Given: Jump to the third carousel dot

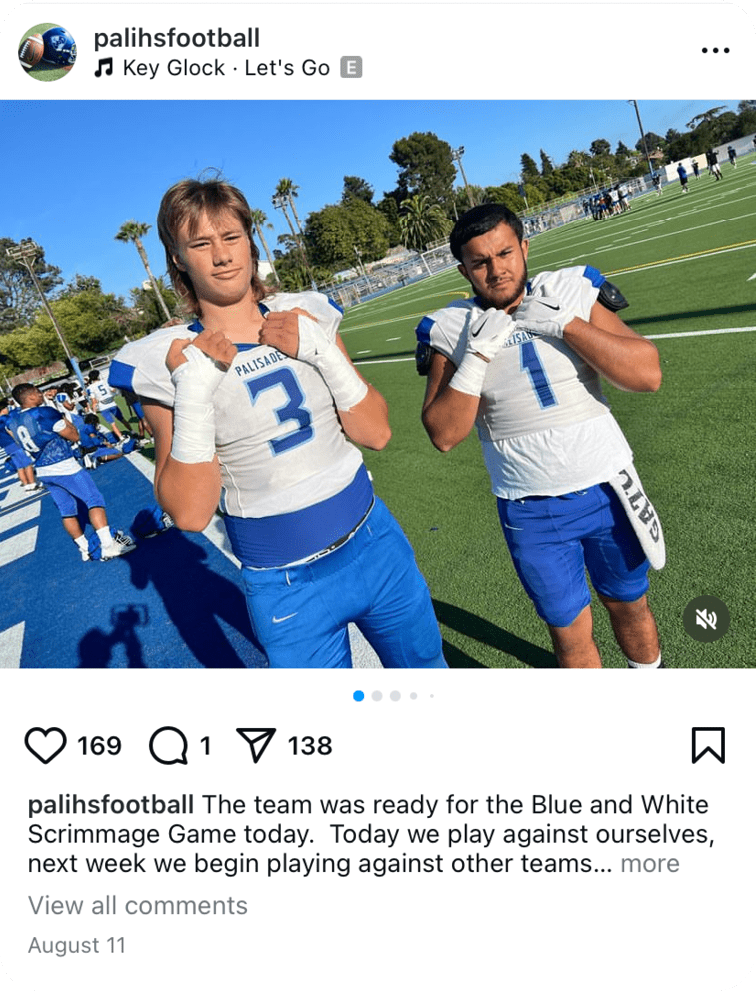Looking at the screenshot, I should click(x=395, y=696).
